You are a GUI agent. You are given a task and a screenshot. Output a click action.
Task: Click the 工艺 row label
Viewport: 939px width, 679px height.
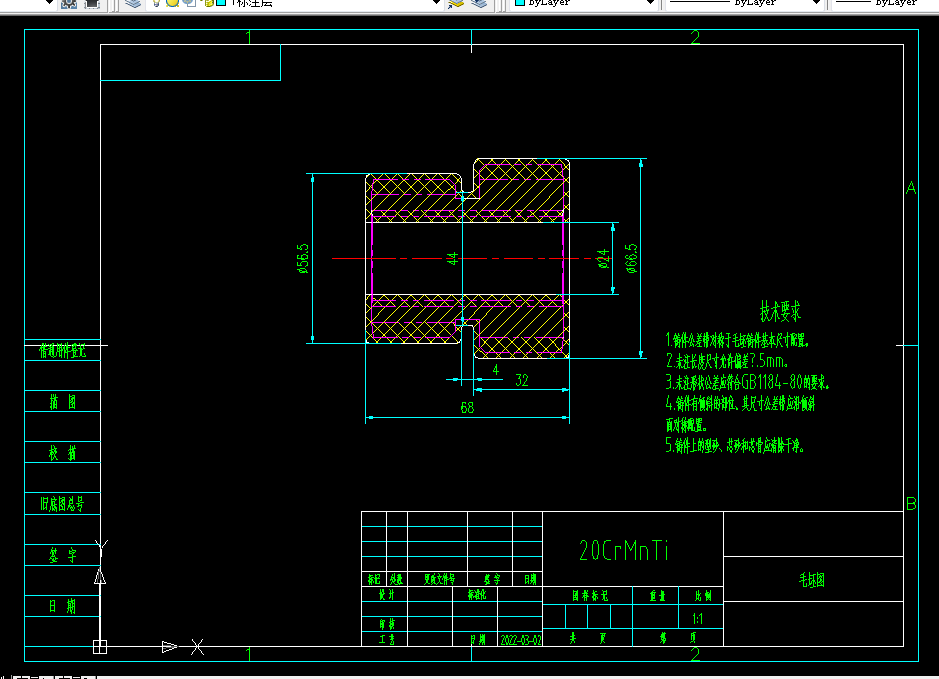386,639
